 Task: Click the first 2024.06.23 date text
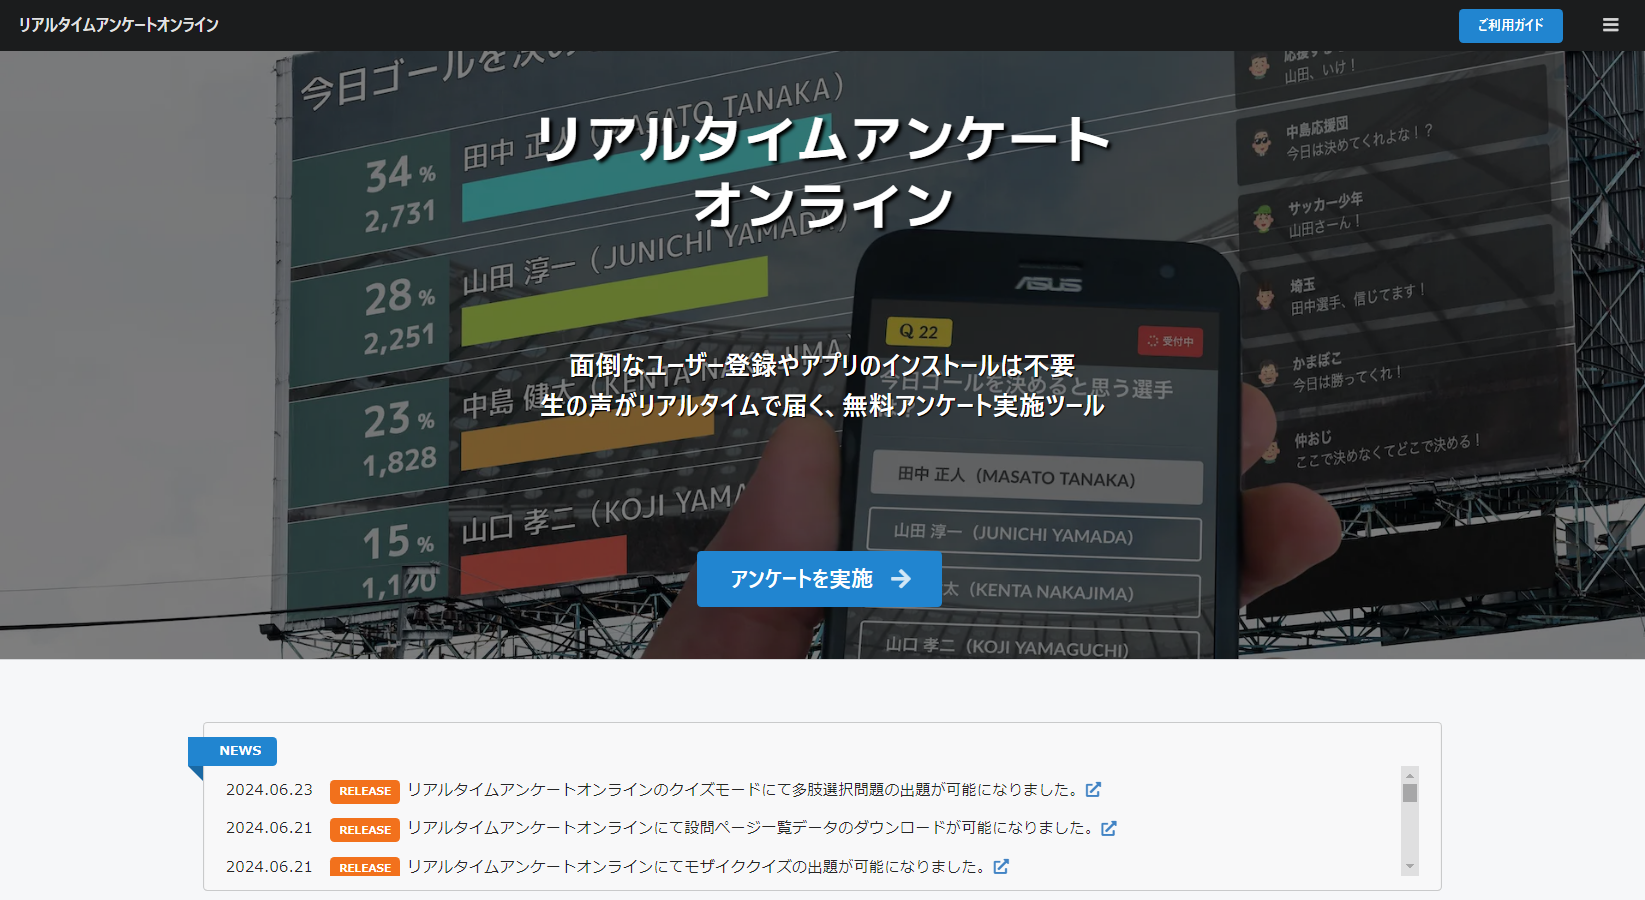tap(269, 790)
